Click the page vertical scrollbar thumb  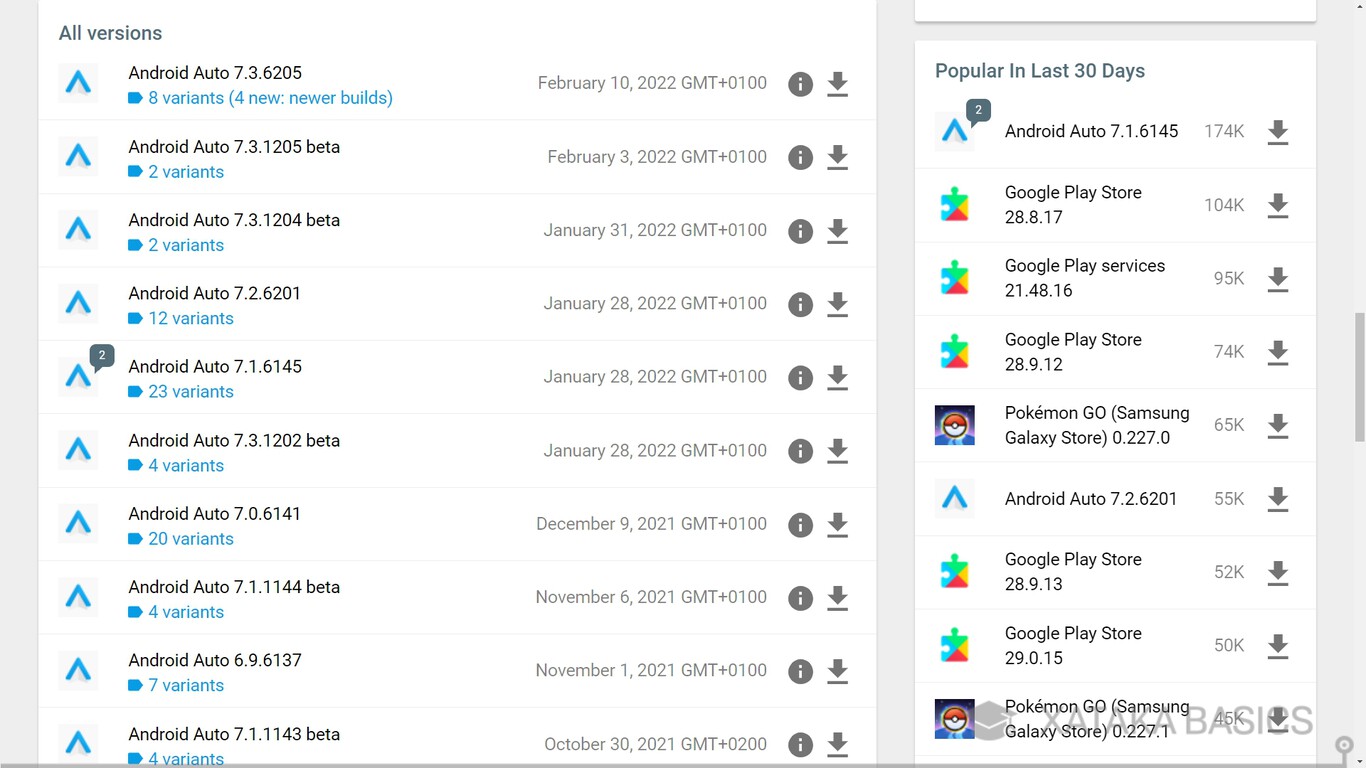[x=1359, y=377]
